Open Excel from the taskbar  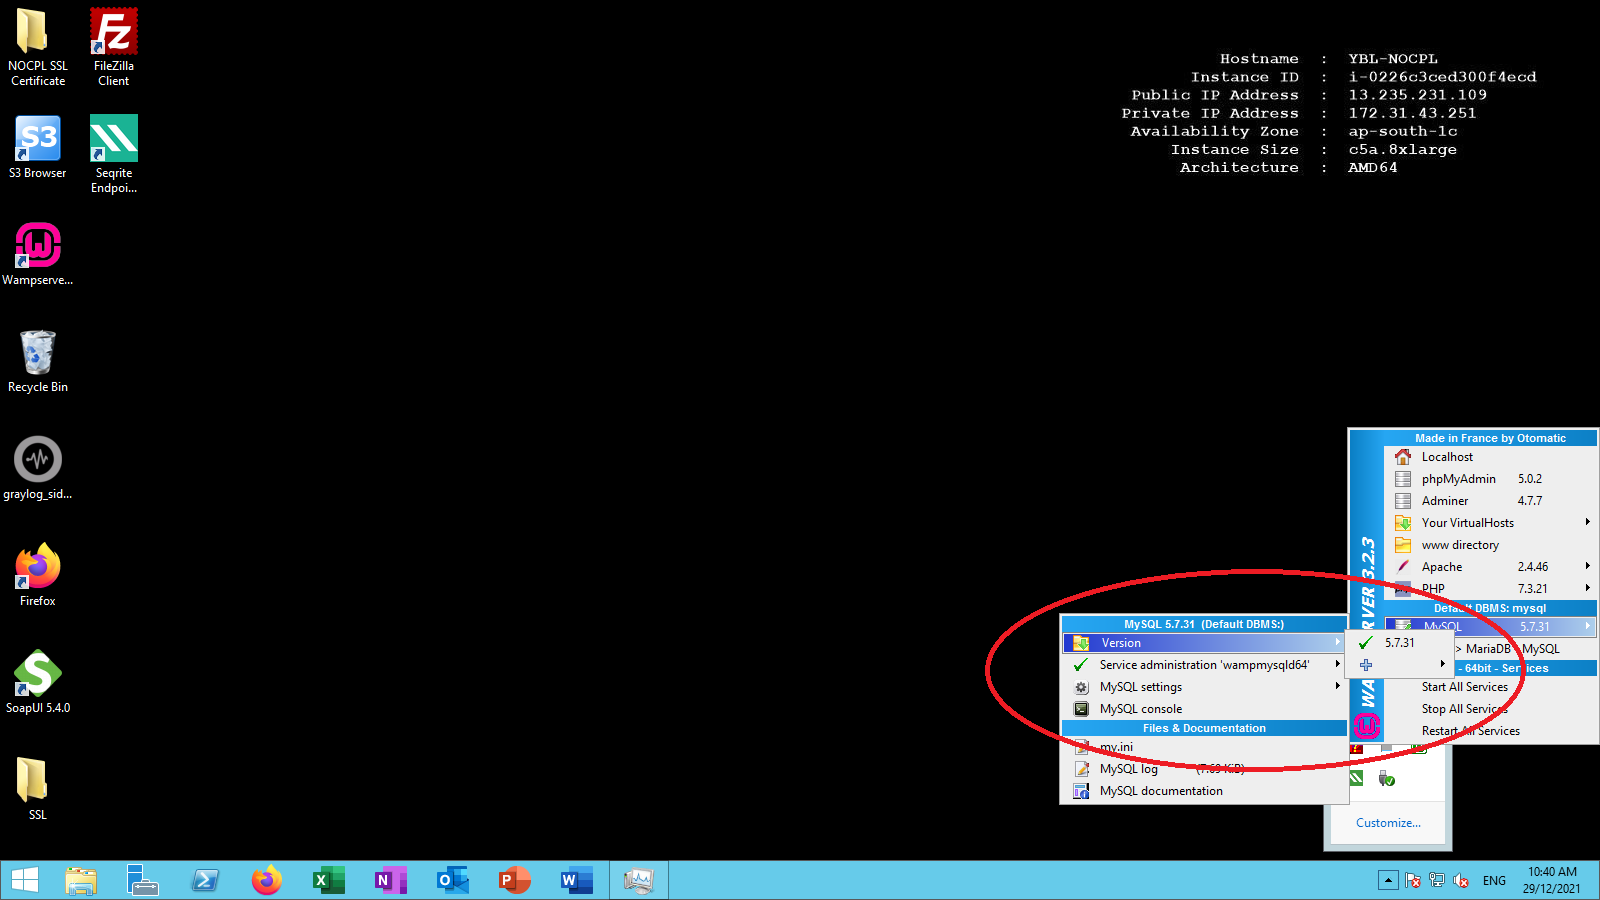click(329, 880)
